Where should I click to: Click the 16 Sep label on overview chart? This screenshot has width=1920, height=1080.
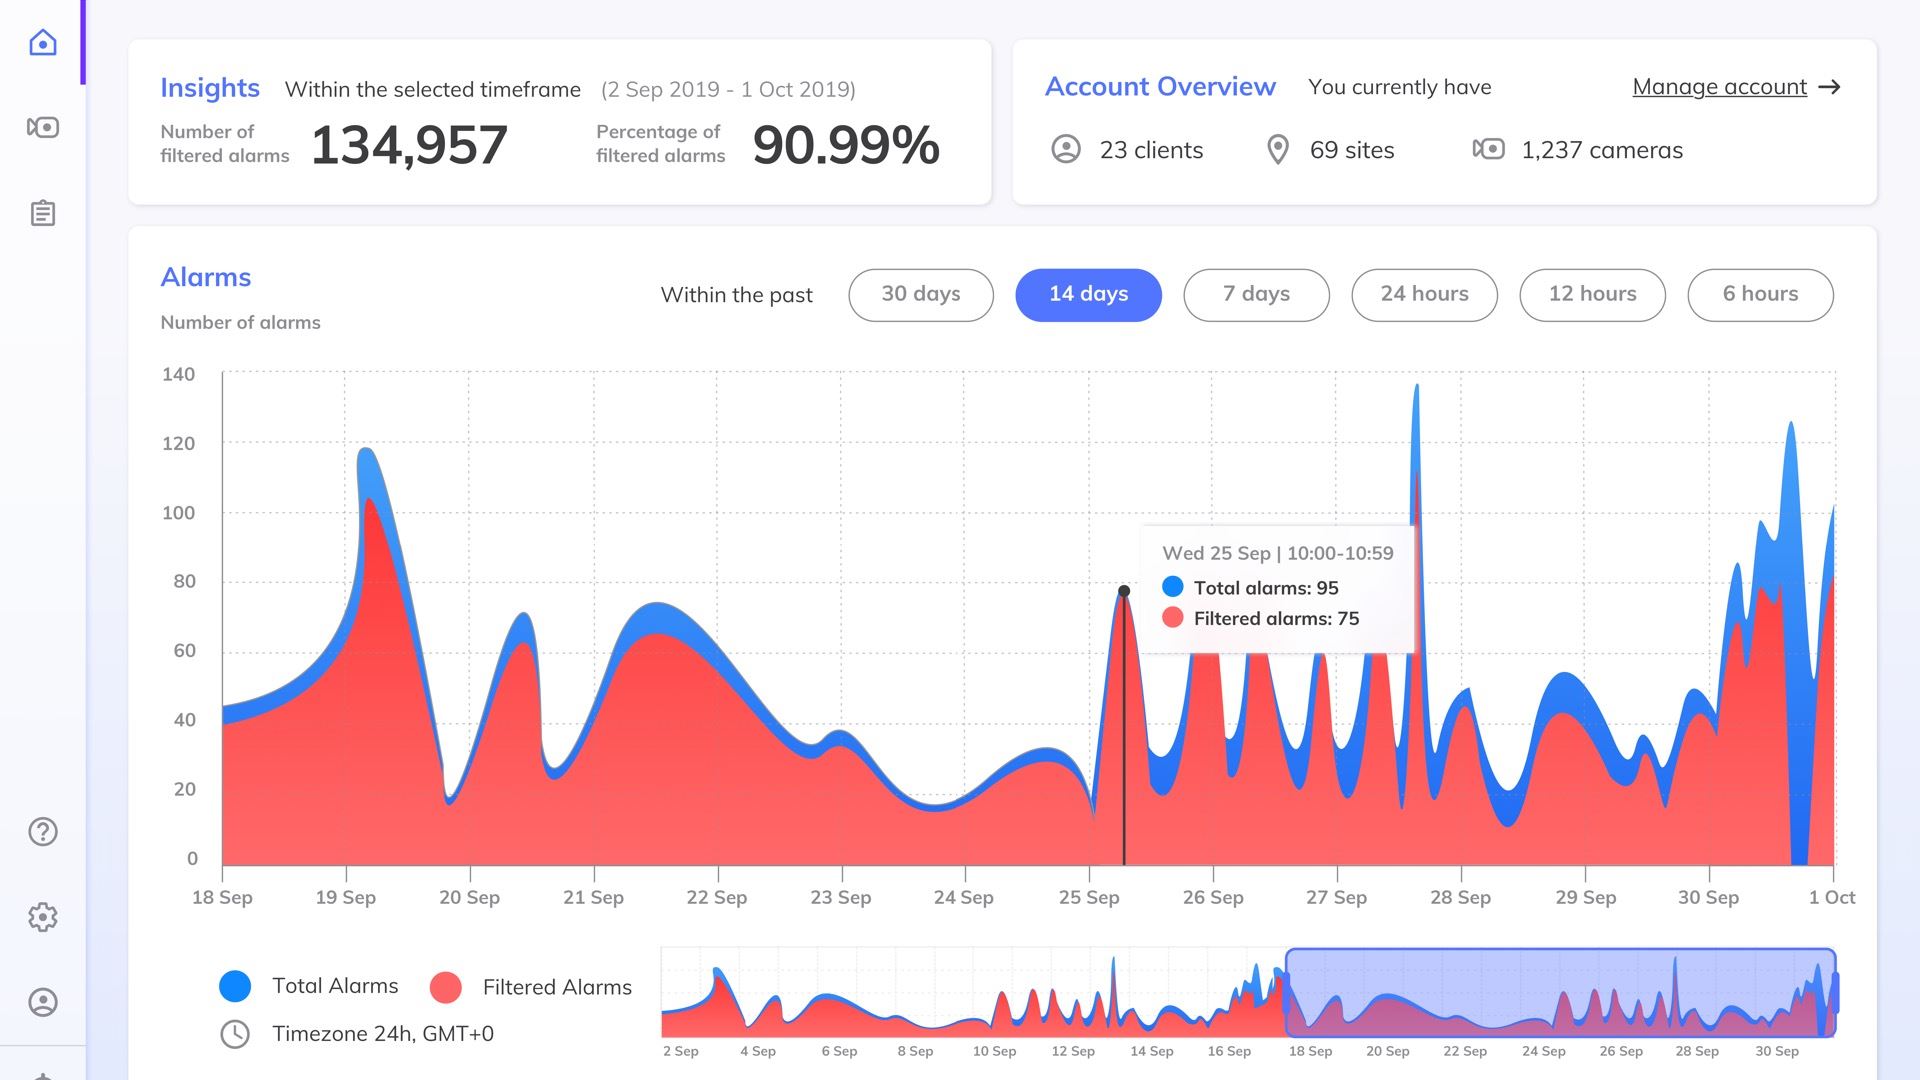(x=1229, y=1051)
